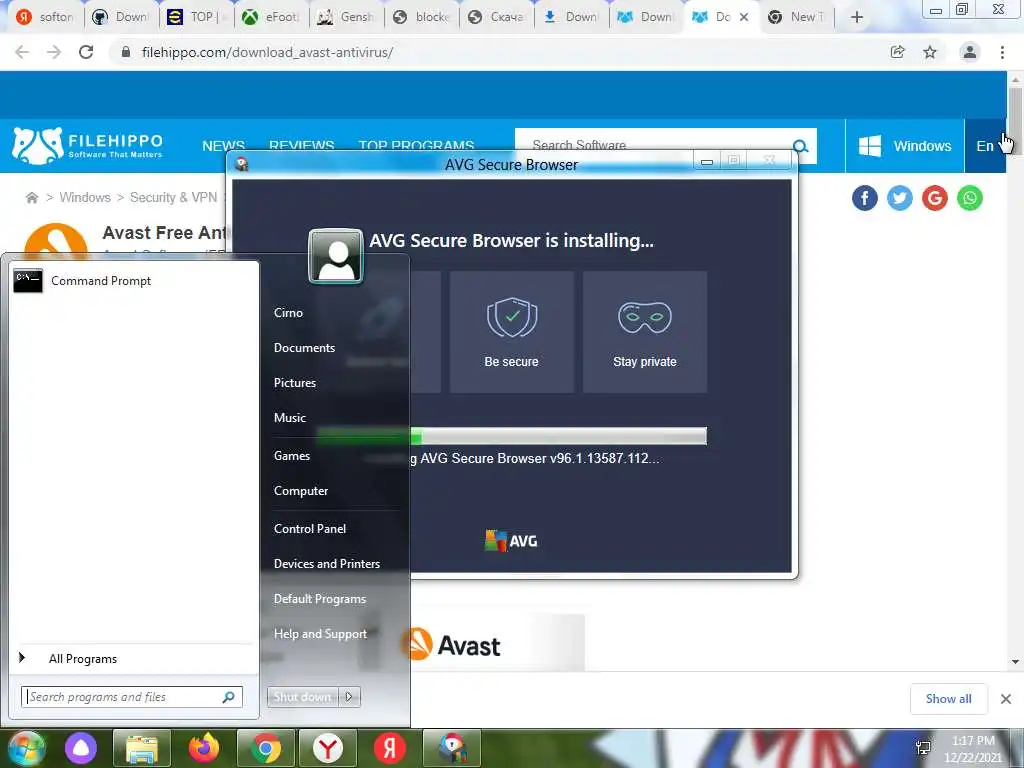Click the Windows Start orb
Viewport: 1024px width, 768px height.
(x=26, y=748)
